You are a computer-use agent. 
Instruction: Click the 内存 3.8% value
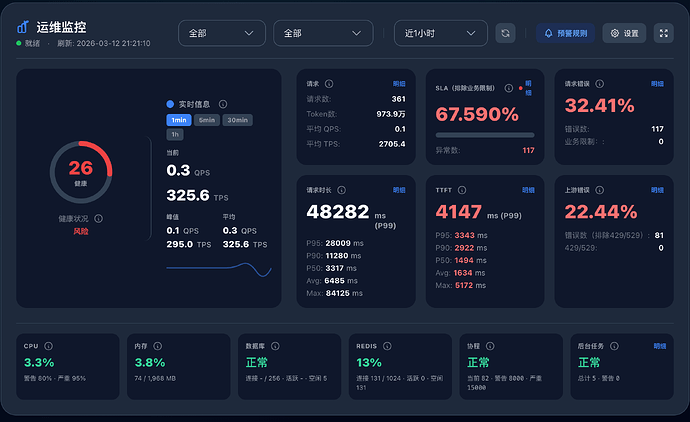pyautogui.click(x=150, y=363)
